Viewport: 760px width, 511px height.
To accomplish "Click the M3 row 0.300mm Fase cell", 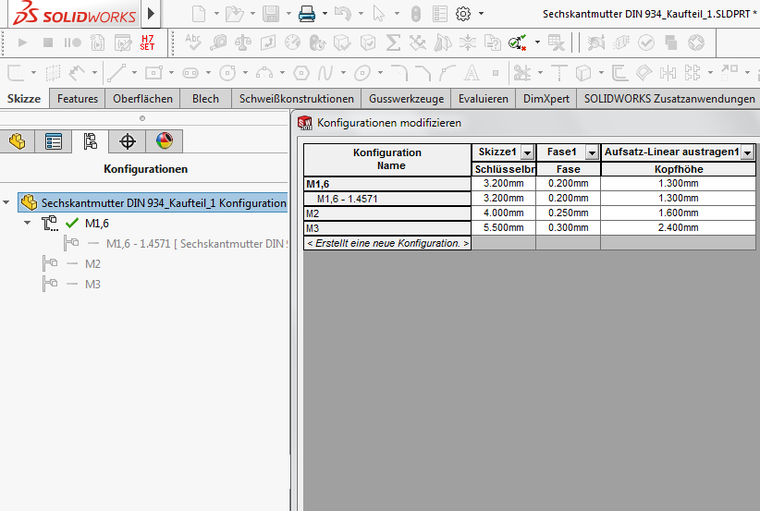I will pos(568,227).
